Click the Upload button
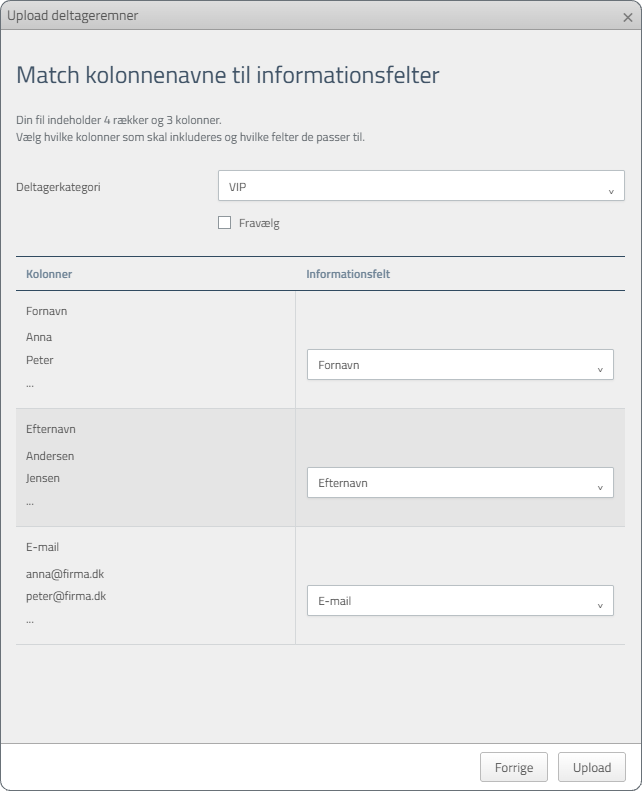The image size is (642, 791). pyautogui.click(x=592, y=767)
